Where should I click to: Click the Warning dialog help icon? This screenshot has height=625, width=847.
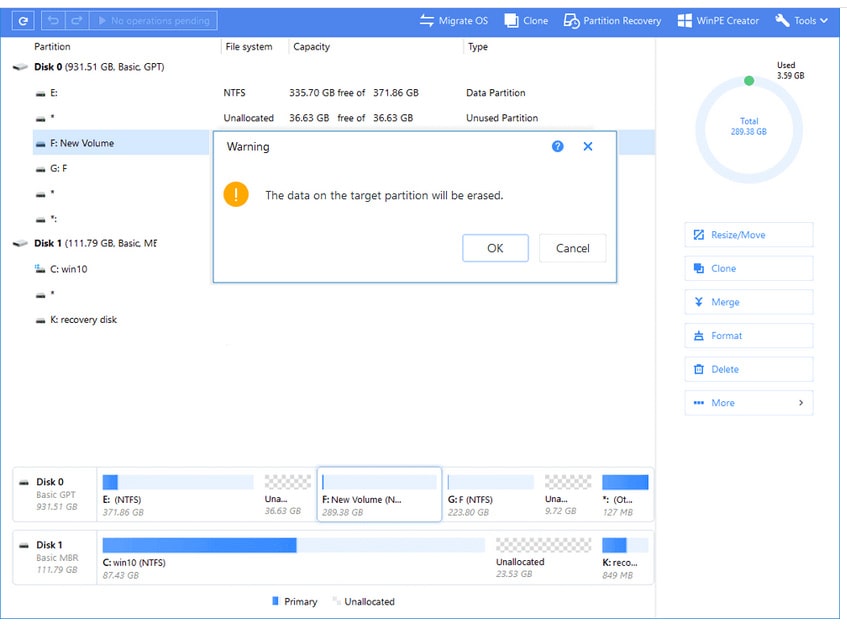coord(557,146)
